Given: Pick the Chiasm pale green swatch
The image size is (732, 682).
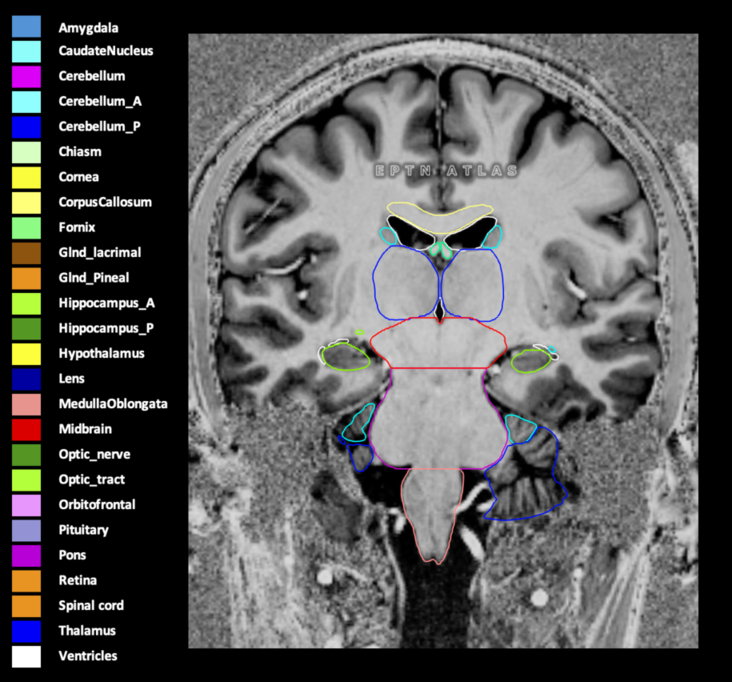Looking at the screenshot, I should click(x=26, y=153).
